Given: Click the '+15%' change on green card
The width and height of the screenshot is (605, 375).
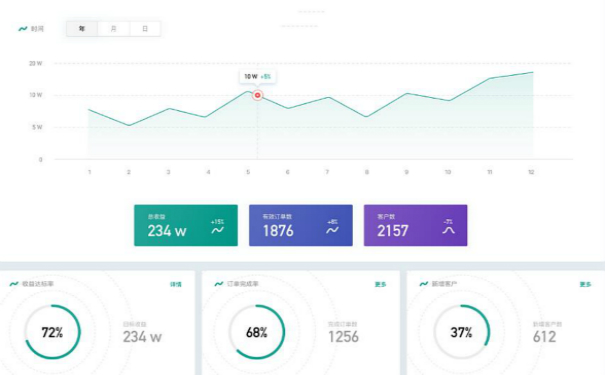Looking at the screenshot, I should [217, 222].
